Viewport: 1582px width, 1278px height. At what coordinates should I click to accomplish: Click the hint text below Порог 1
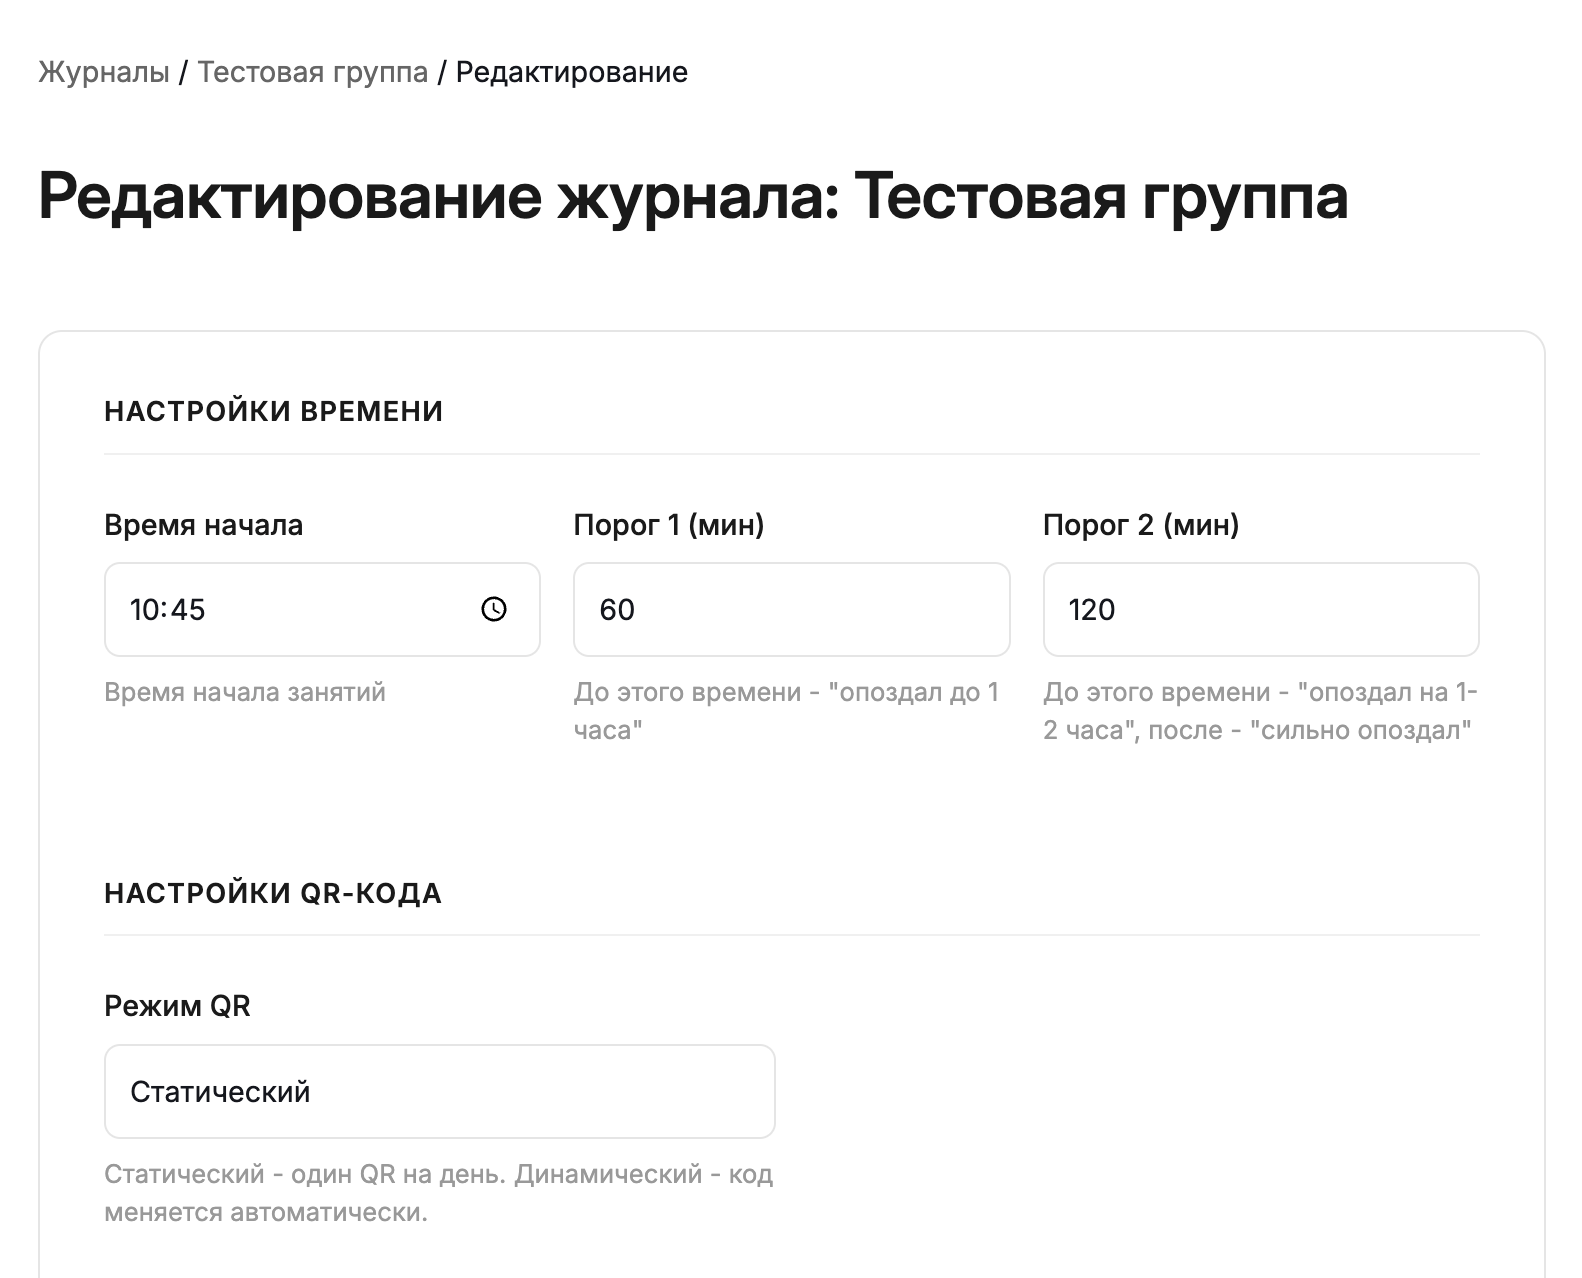[786, 710]
